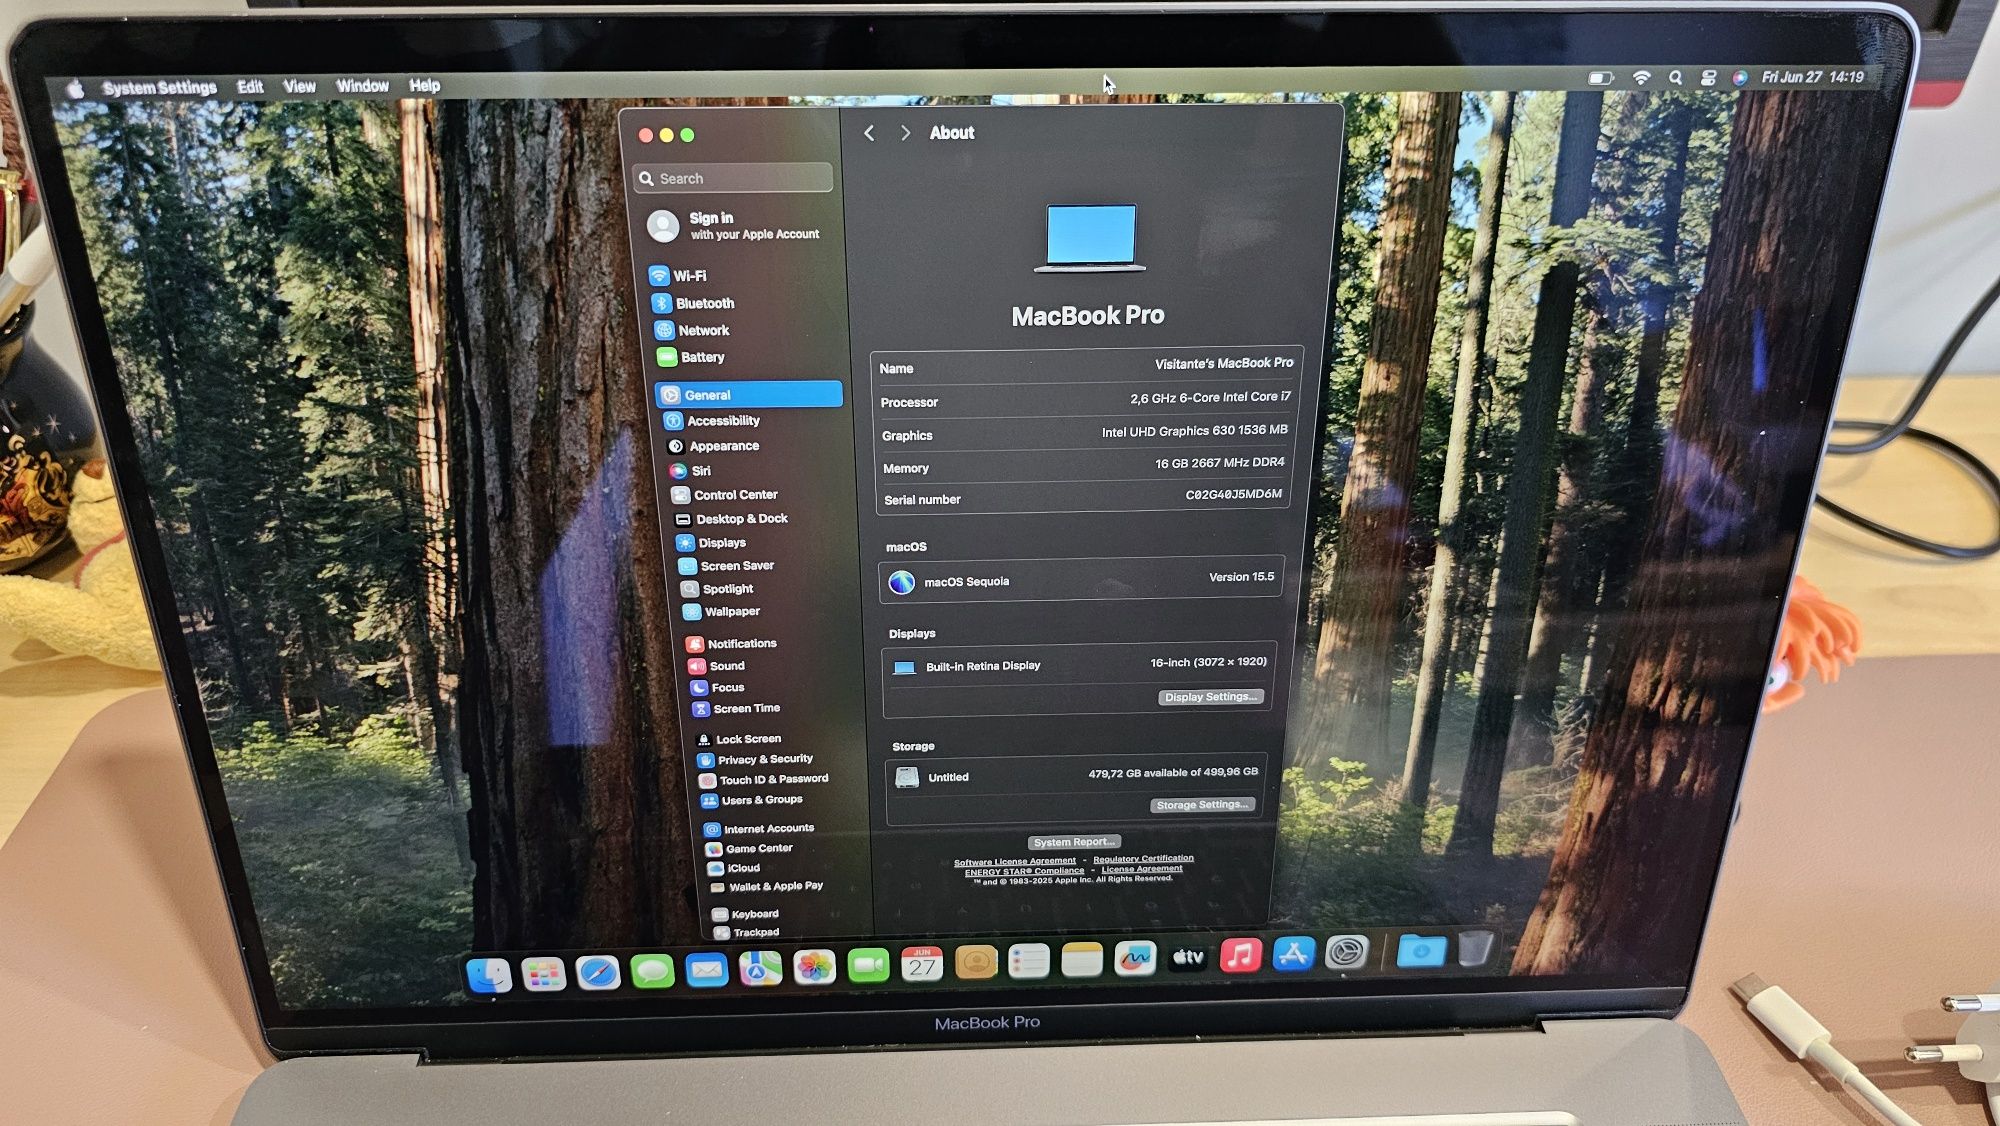Open Internet Accounts settings
Viewport: 2000px width, 1126px height.
(x=760, y=829)
